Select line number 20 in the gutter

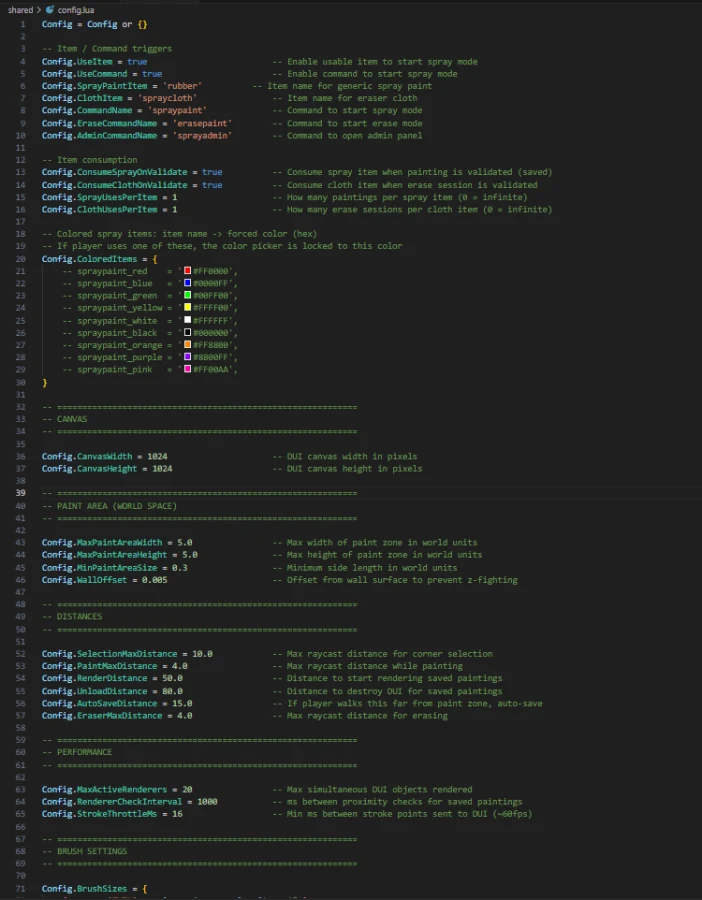tap(21, 259)
